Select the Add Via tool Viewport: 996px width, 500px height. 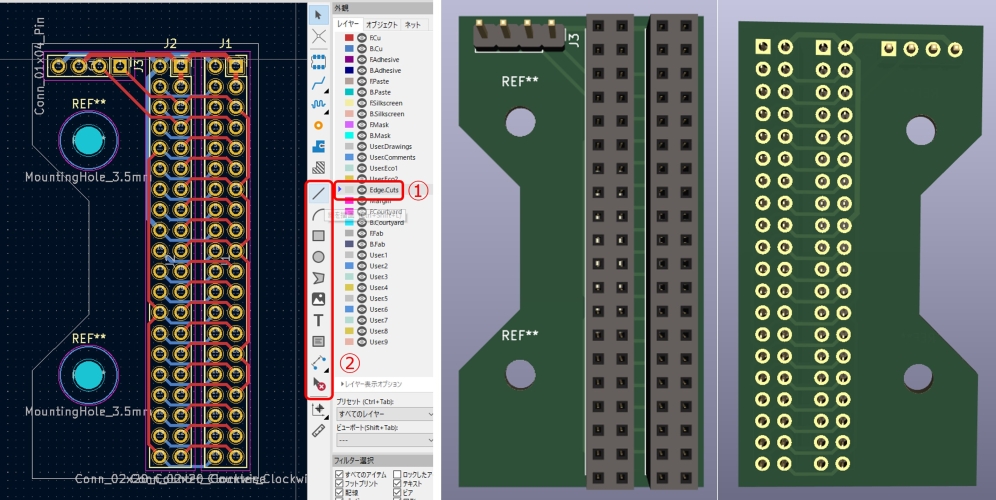point(318,125)
